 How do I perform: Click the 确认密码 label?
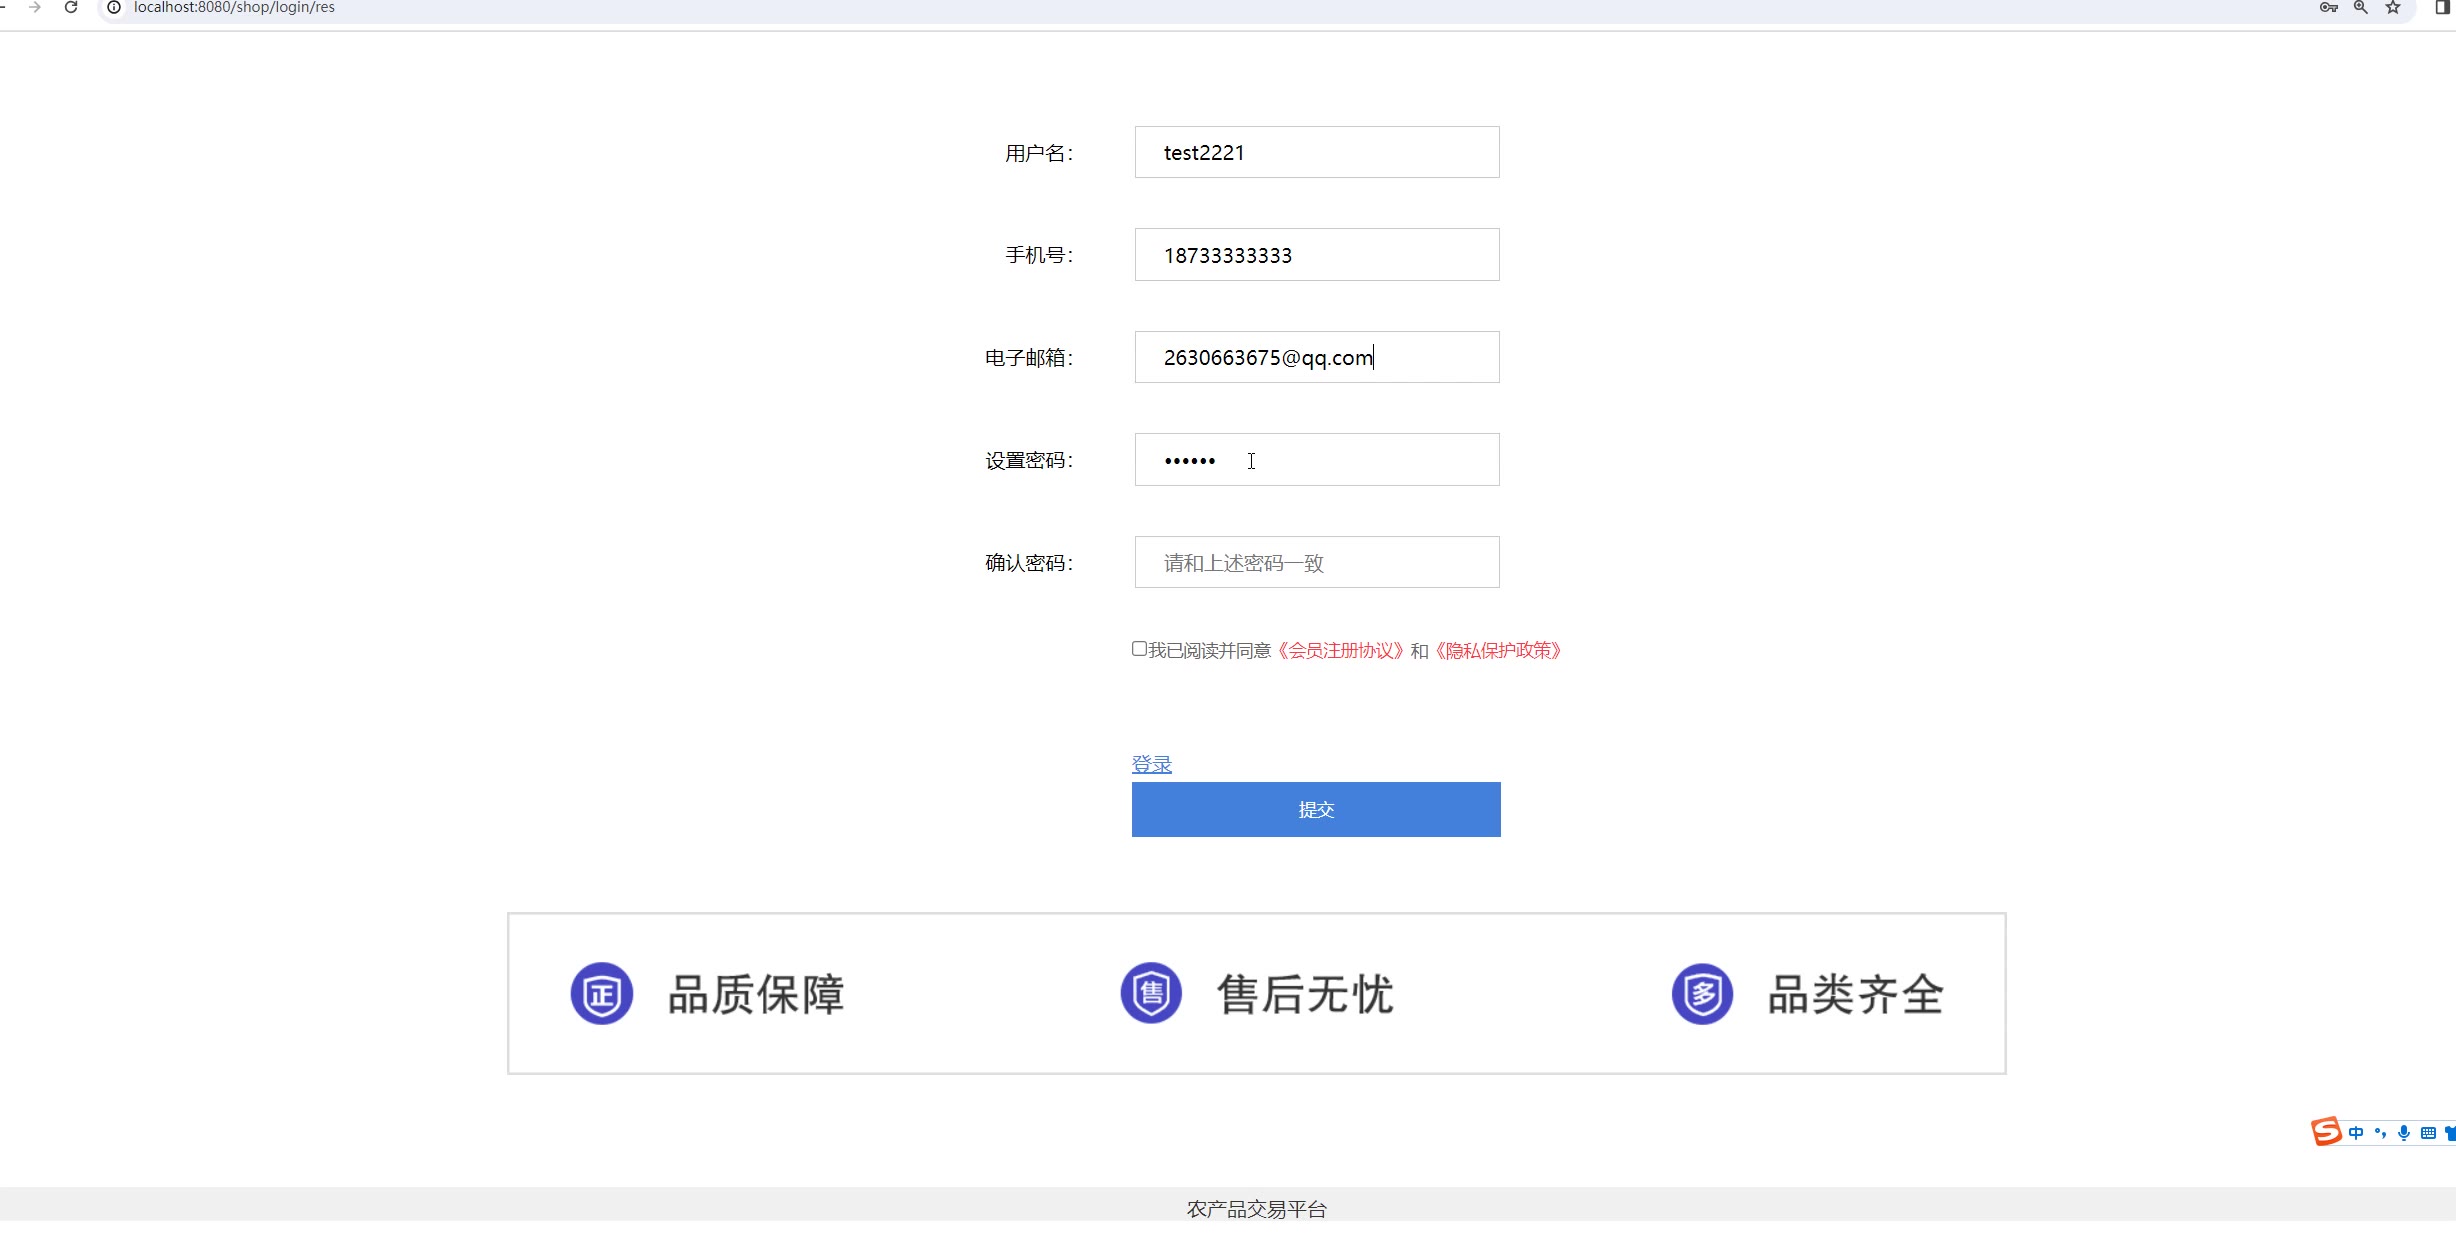tap(1029, 563)
